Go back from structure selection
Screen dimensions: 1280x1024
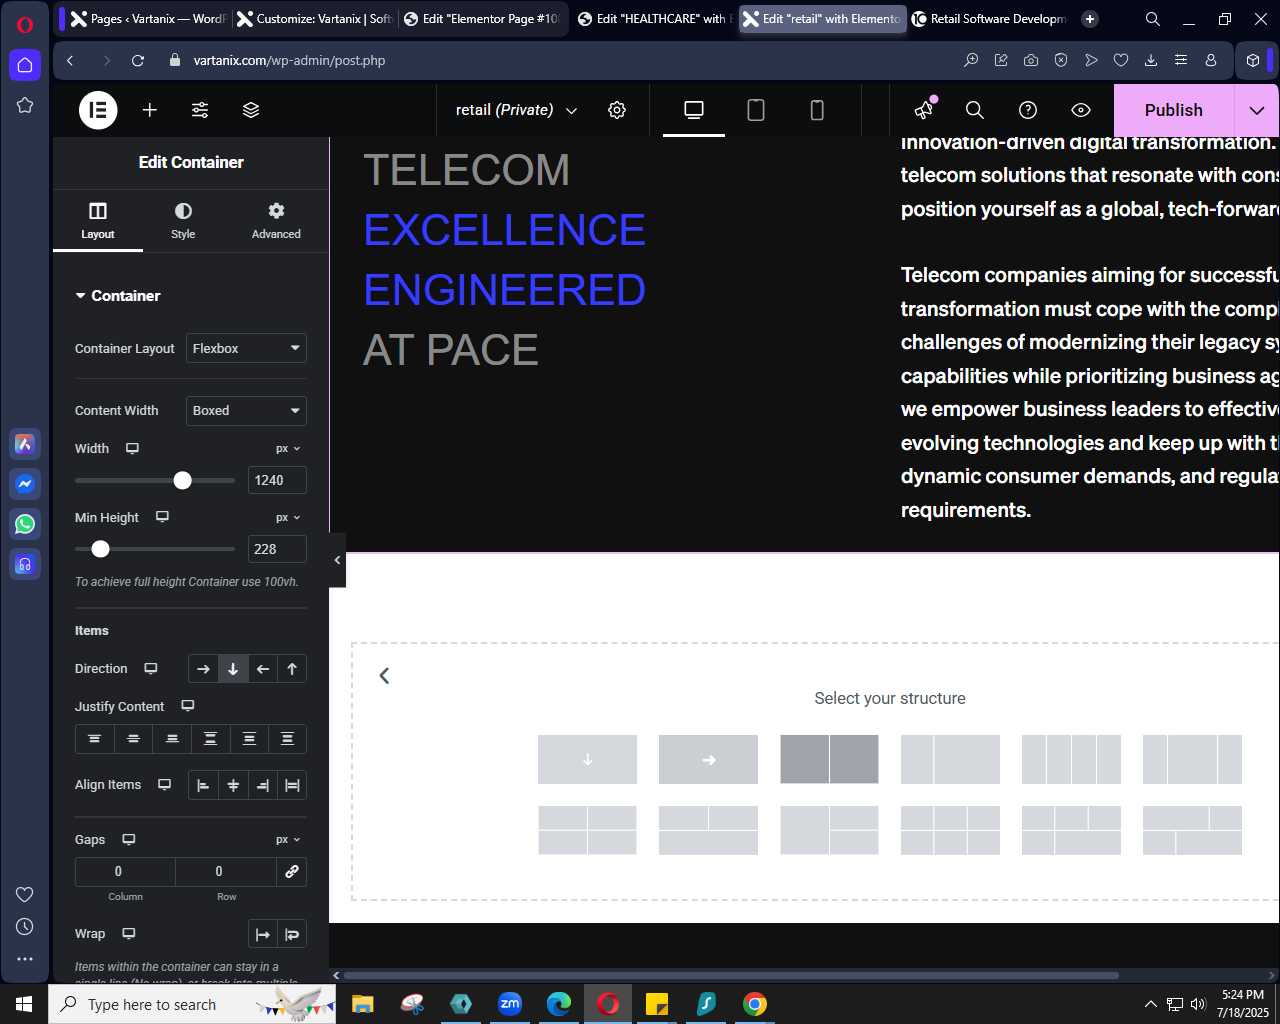click(384, 676)
